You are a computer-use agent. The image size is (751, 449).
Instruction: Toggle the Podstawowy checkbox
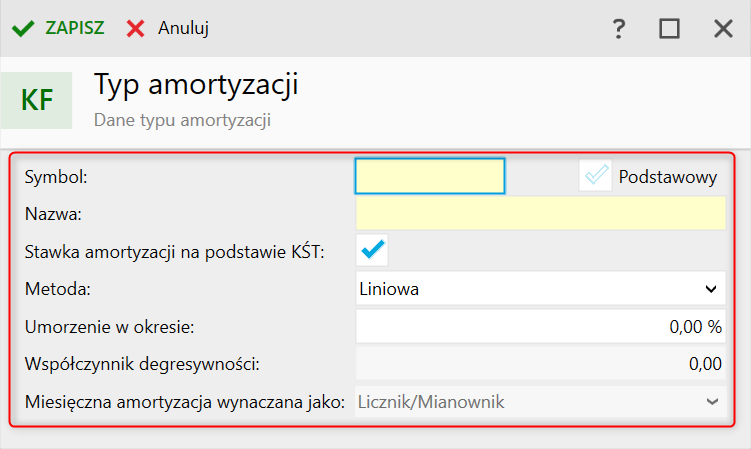coord(595,175)
